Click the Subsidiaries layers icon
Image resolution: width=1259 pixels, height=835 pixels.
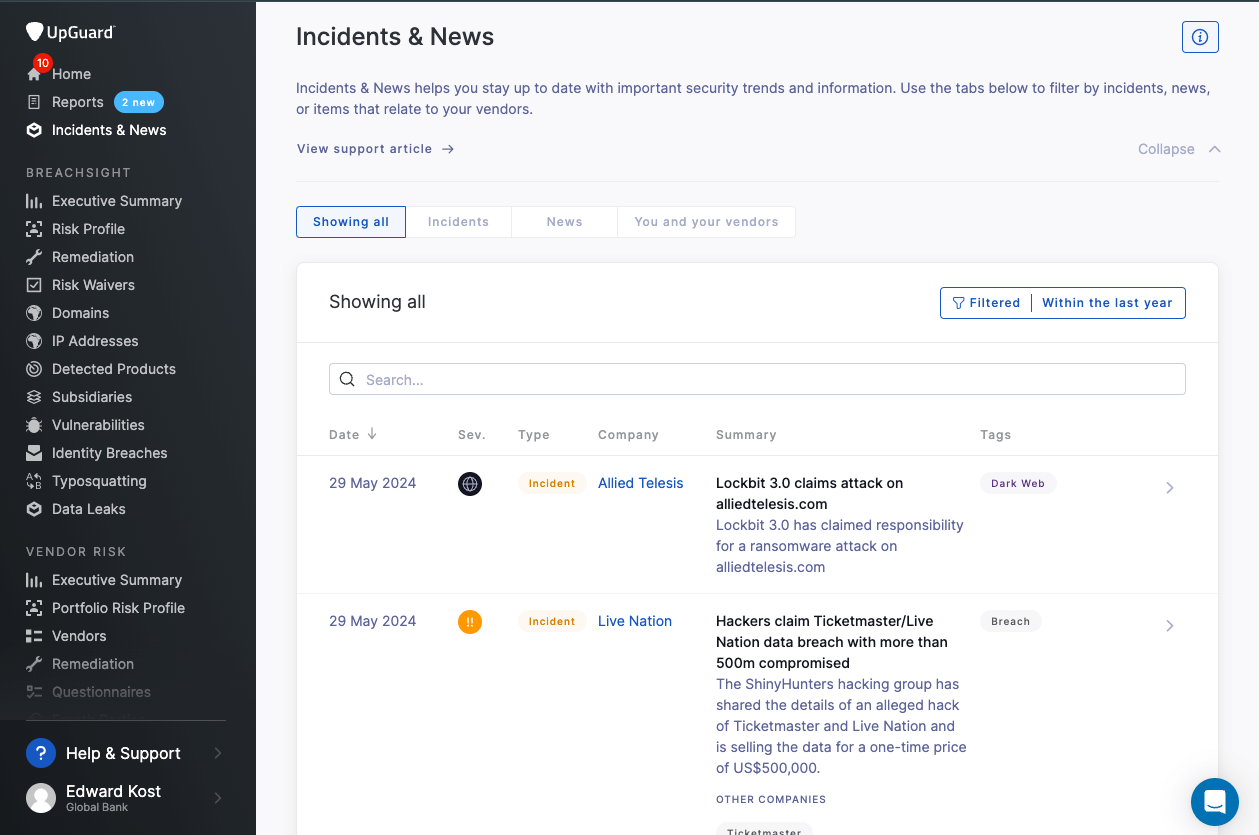pos(34,397)
